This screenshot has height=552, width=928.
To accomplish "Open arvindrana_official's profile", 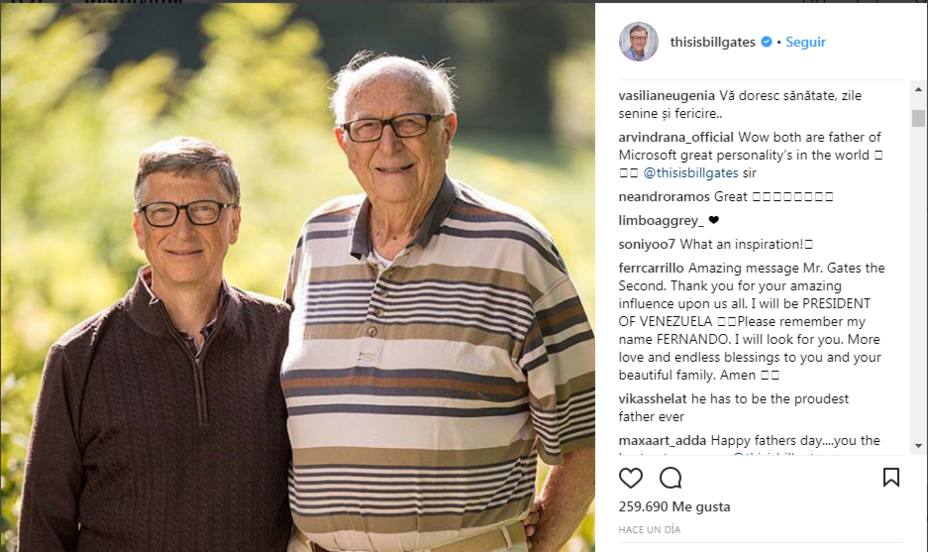I will [x=676, y=137].
